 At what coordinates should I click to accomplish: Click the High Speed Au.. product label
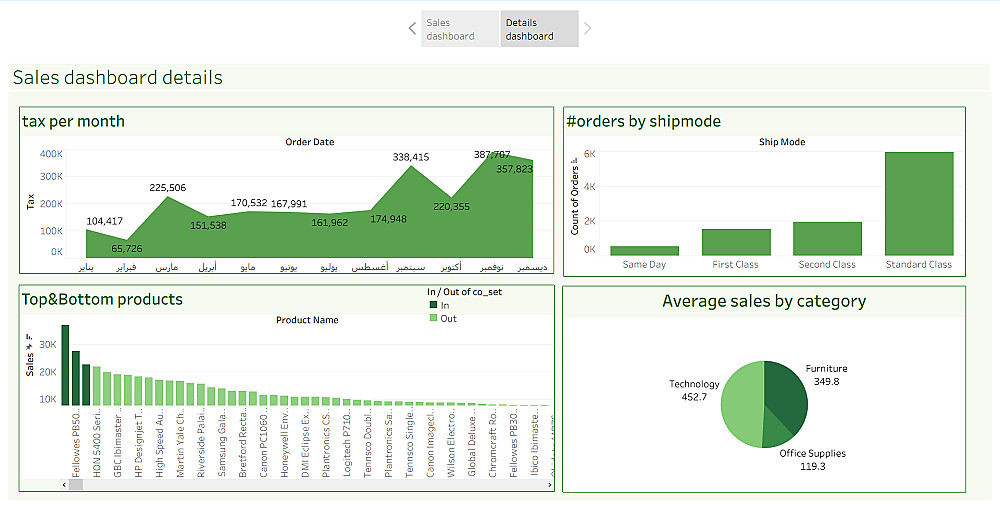(x=159, y=445)
